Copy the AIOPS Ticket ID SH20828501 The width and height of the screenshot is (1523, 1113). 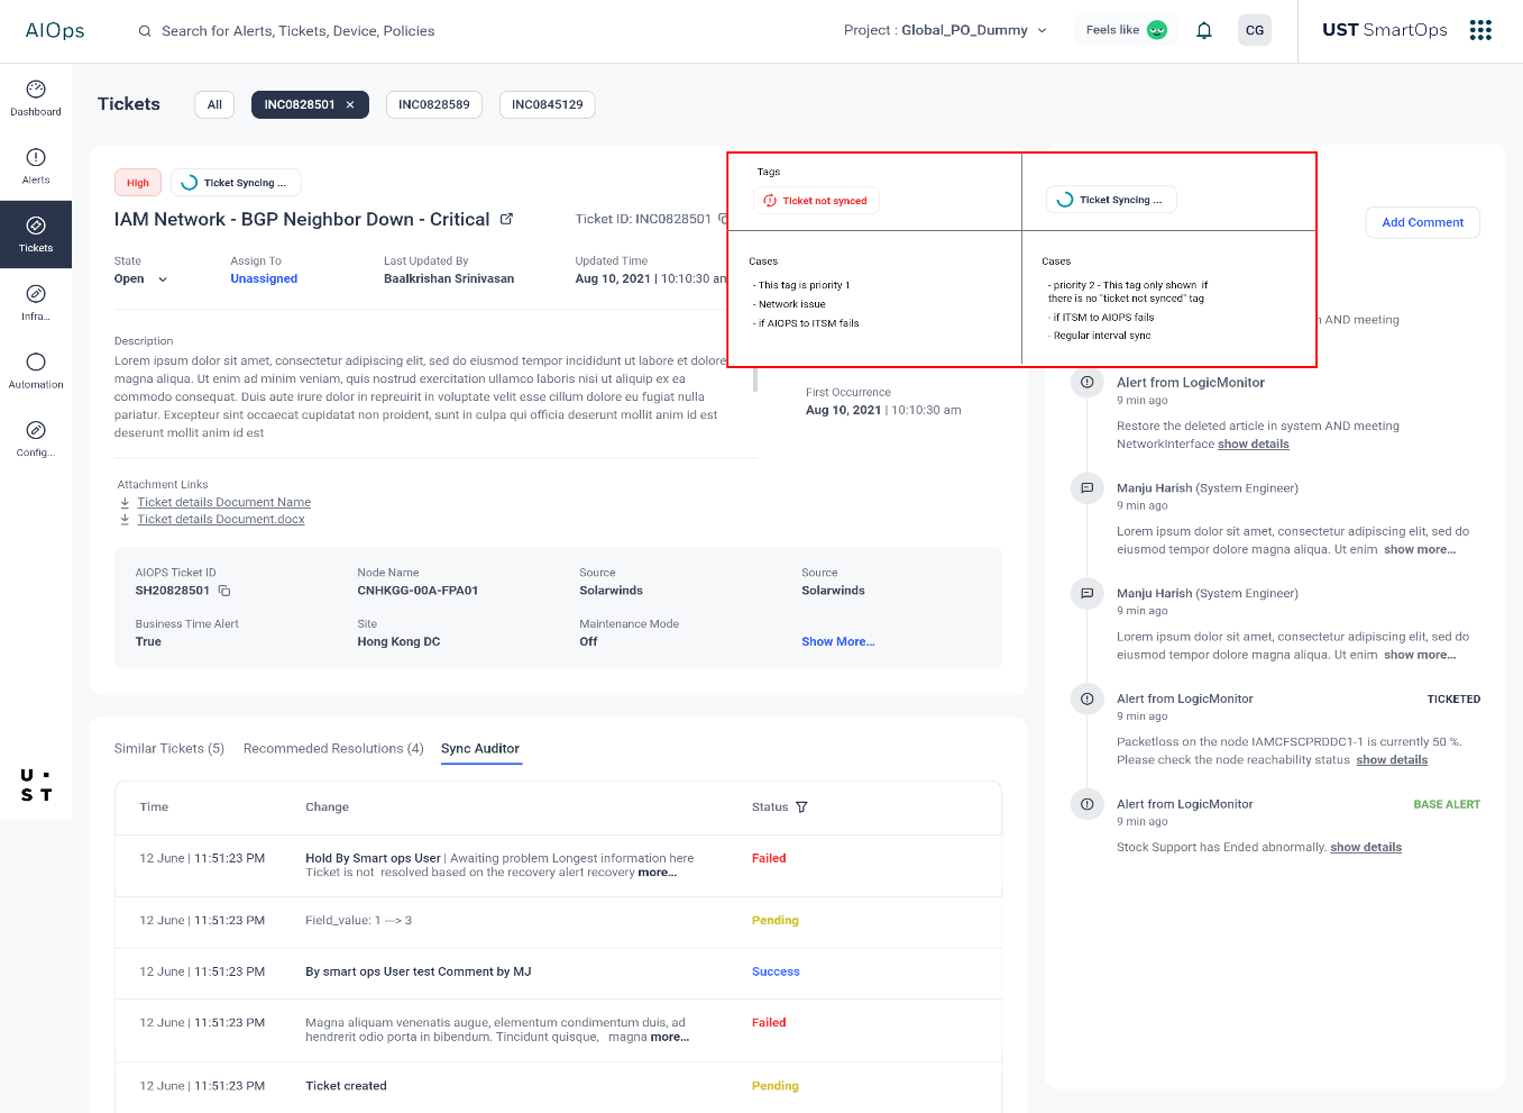[225, 591]
